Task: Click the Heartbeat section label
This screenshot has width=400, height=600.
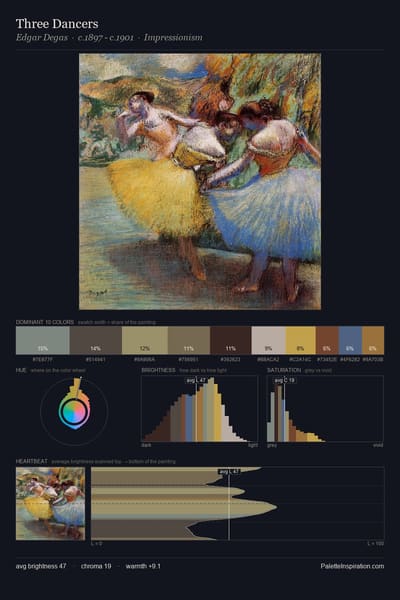Action: pyautogui.click(x=32, y=461)
